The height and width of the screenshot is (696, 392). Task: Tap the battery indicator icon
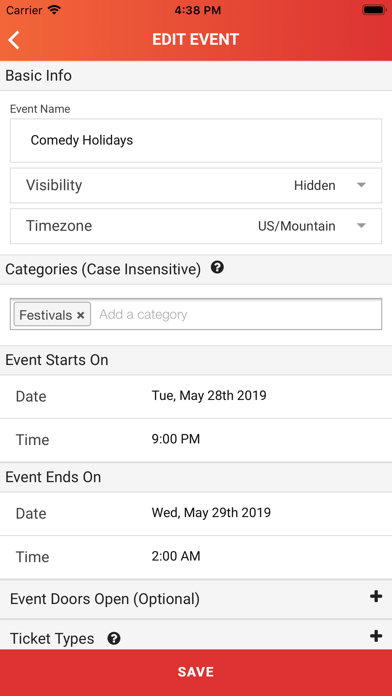(374, 10)
